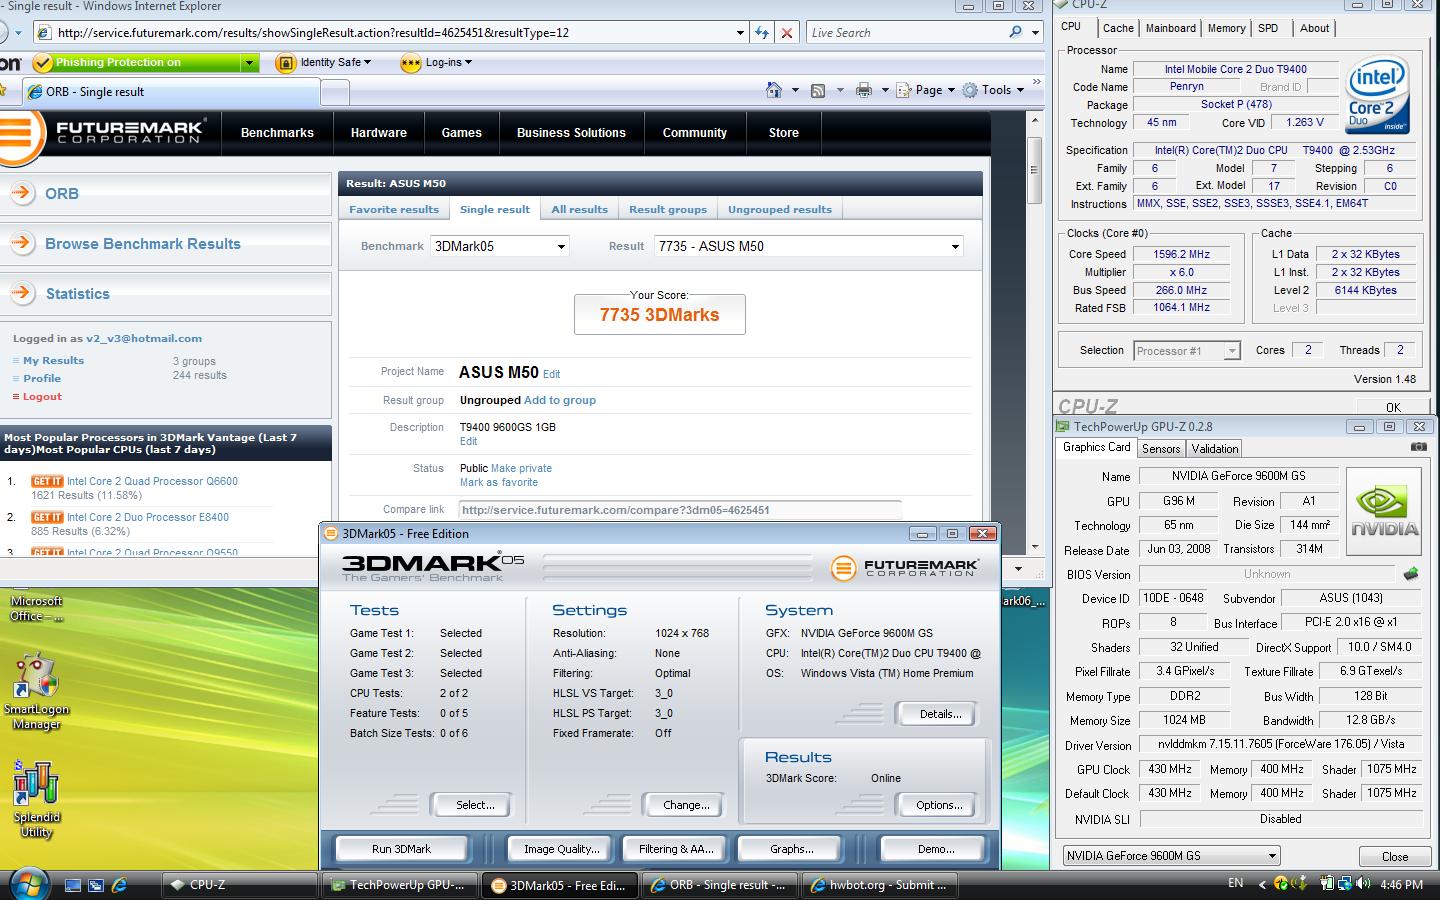The width and height of the screenshot is (1440, 900).
Task: Open GPU-Z Validation tab
Action: pyautogui.click(x=1215, y=449)
